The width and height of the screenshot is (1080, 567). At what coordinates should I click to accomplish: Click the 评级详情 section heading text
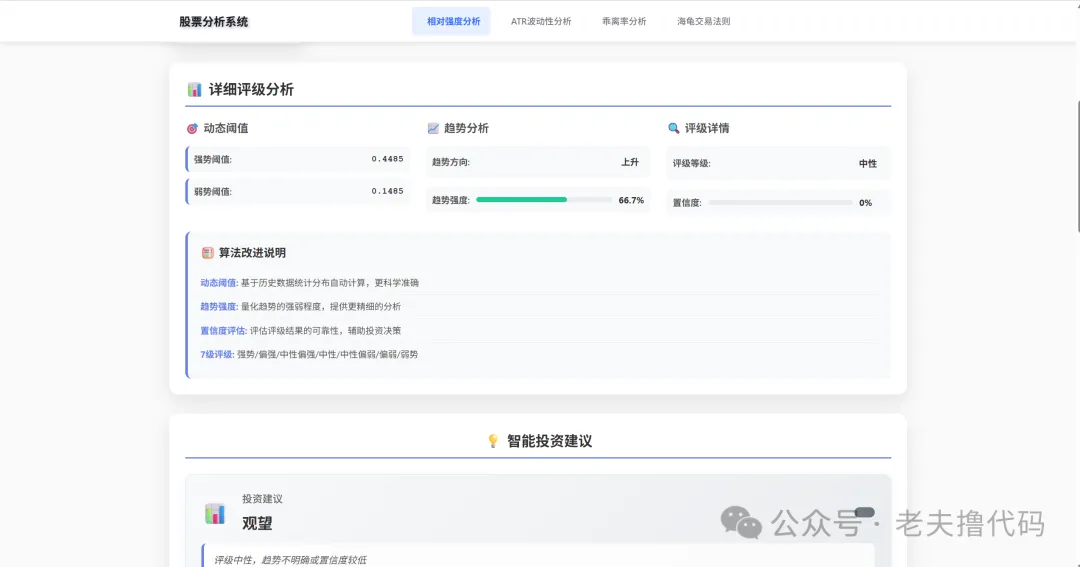tap(707, 128)
